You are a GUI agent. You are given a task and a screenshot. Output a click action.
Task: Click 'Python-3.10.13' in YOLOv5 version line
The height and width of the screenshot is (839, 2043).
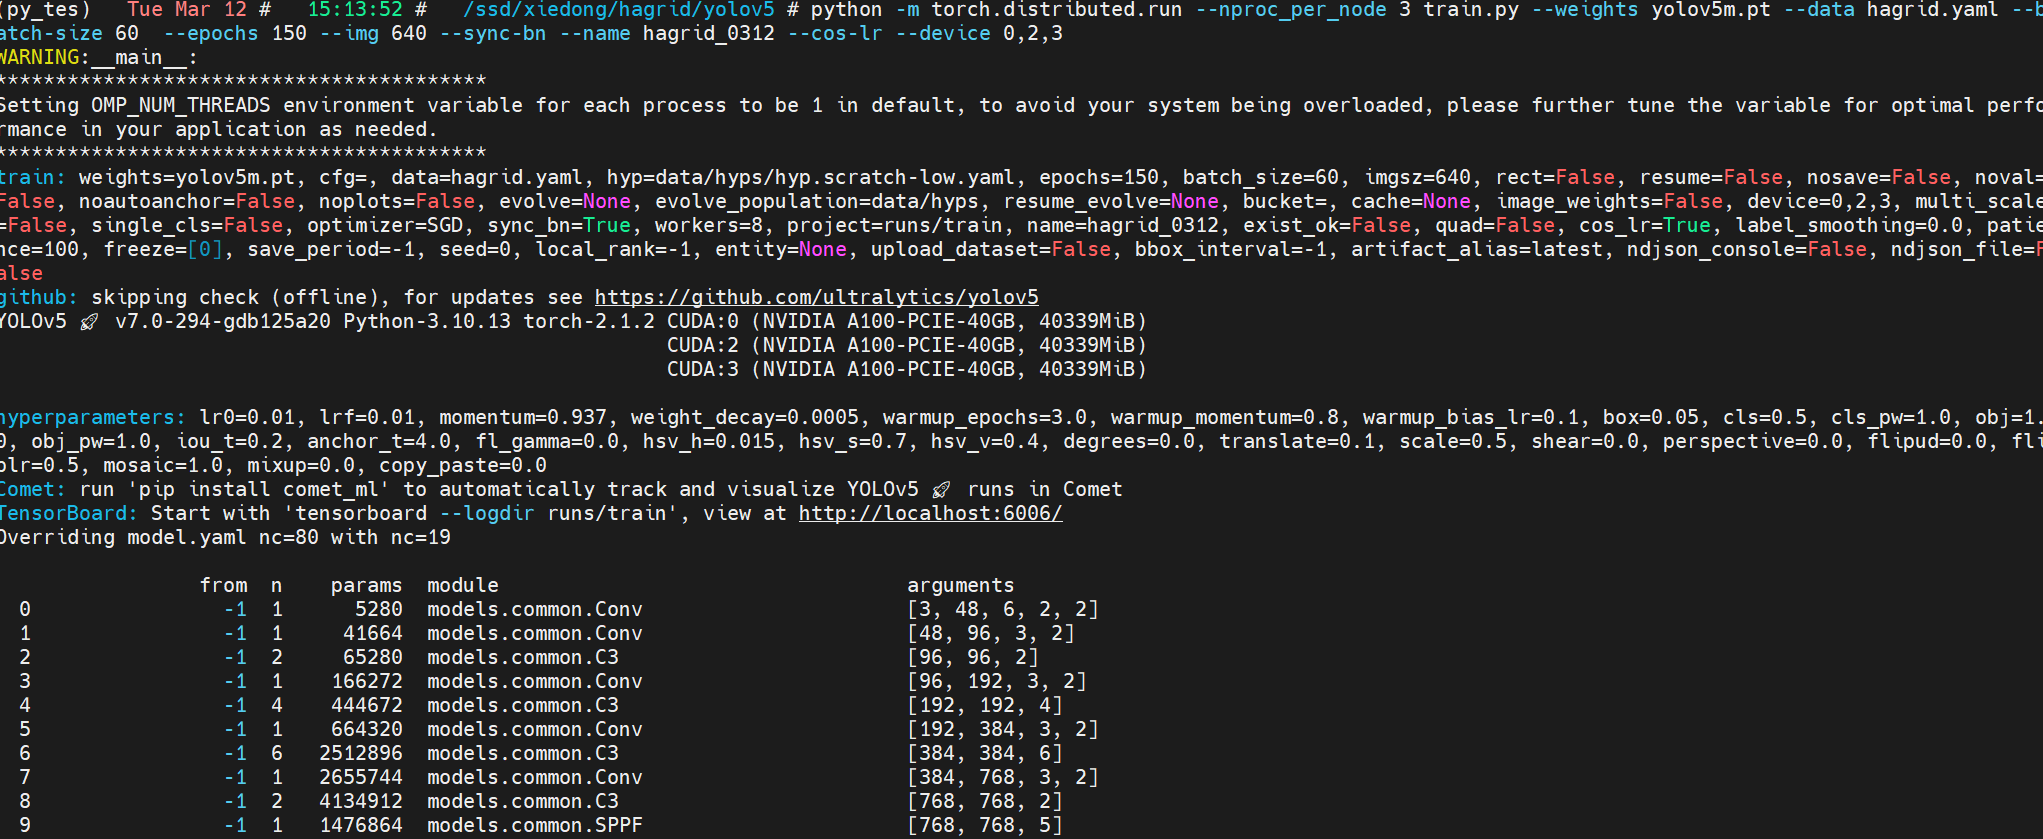(x=427, y=321)
